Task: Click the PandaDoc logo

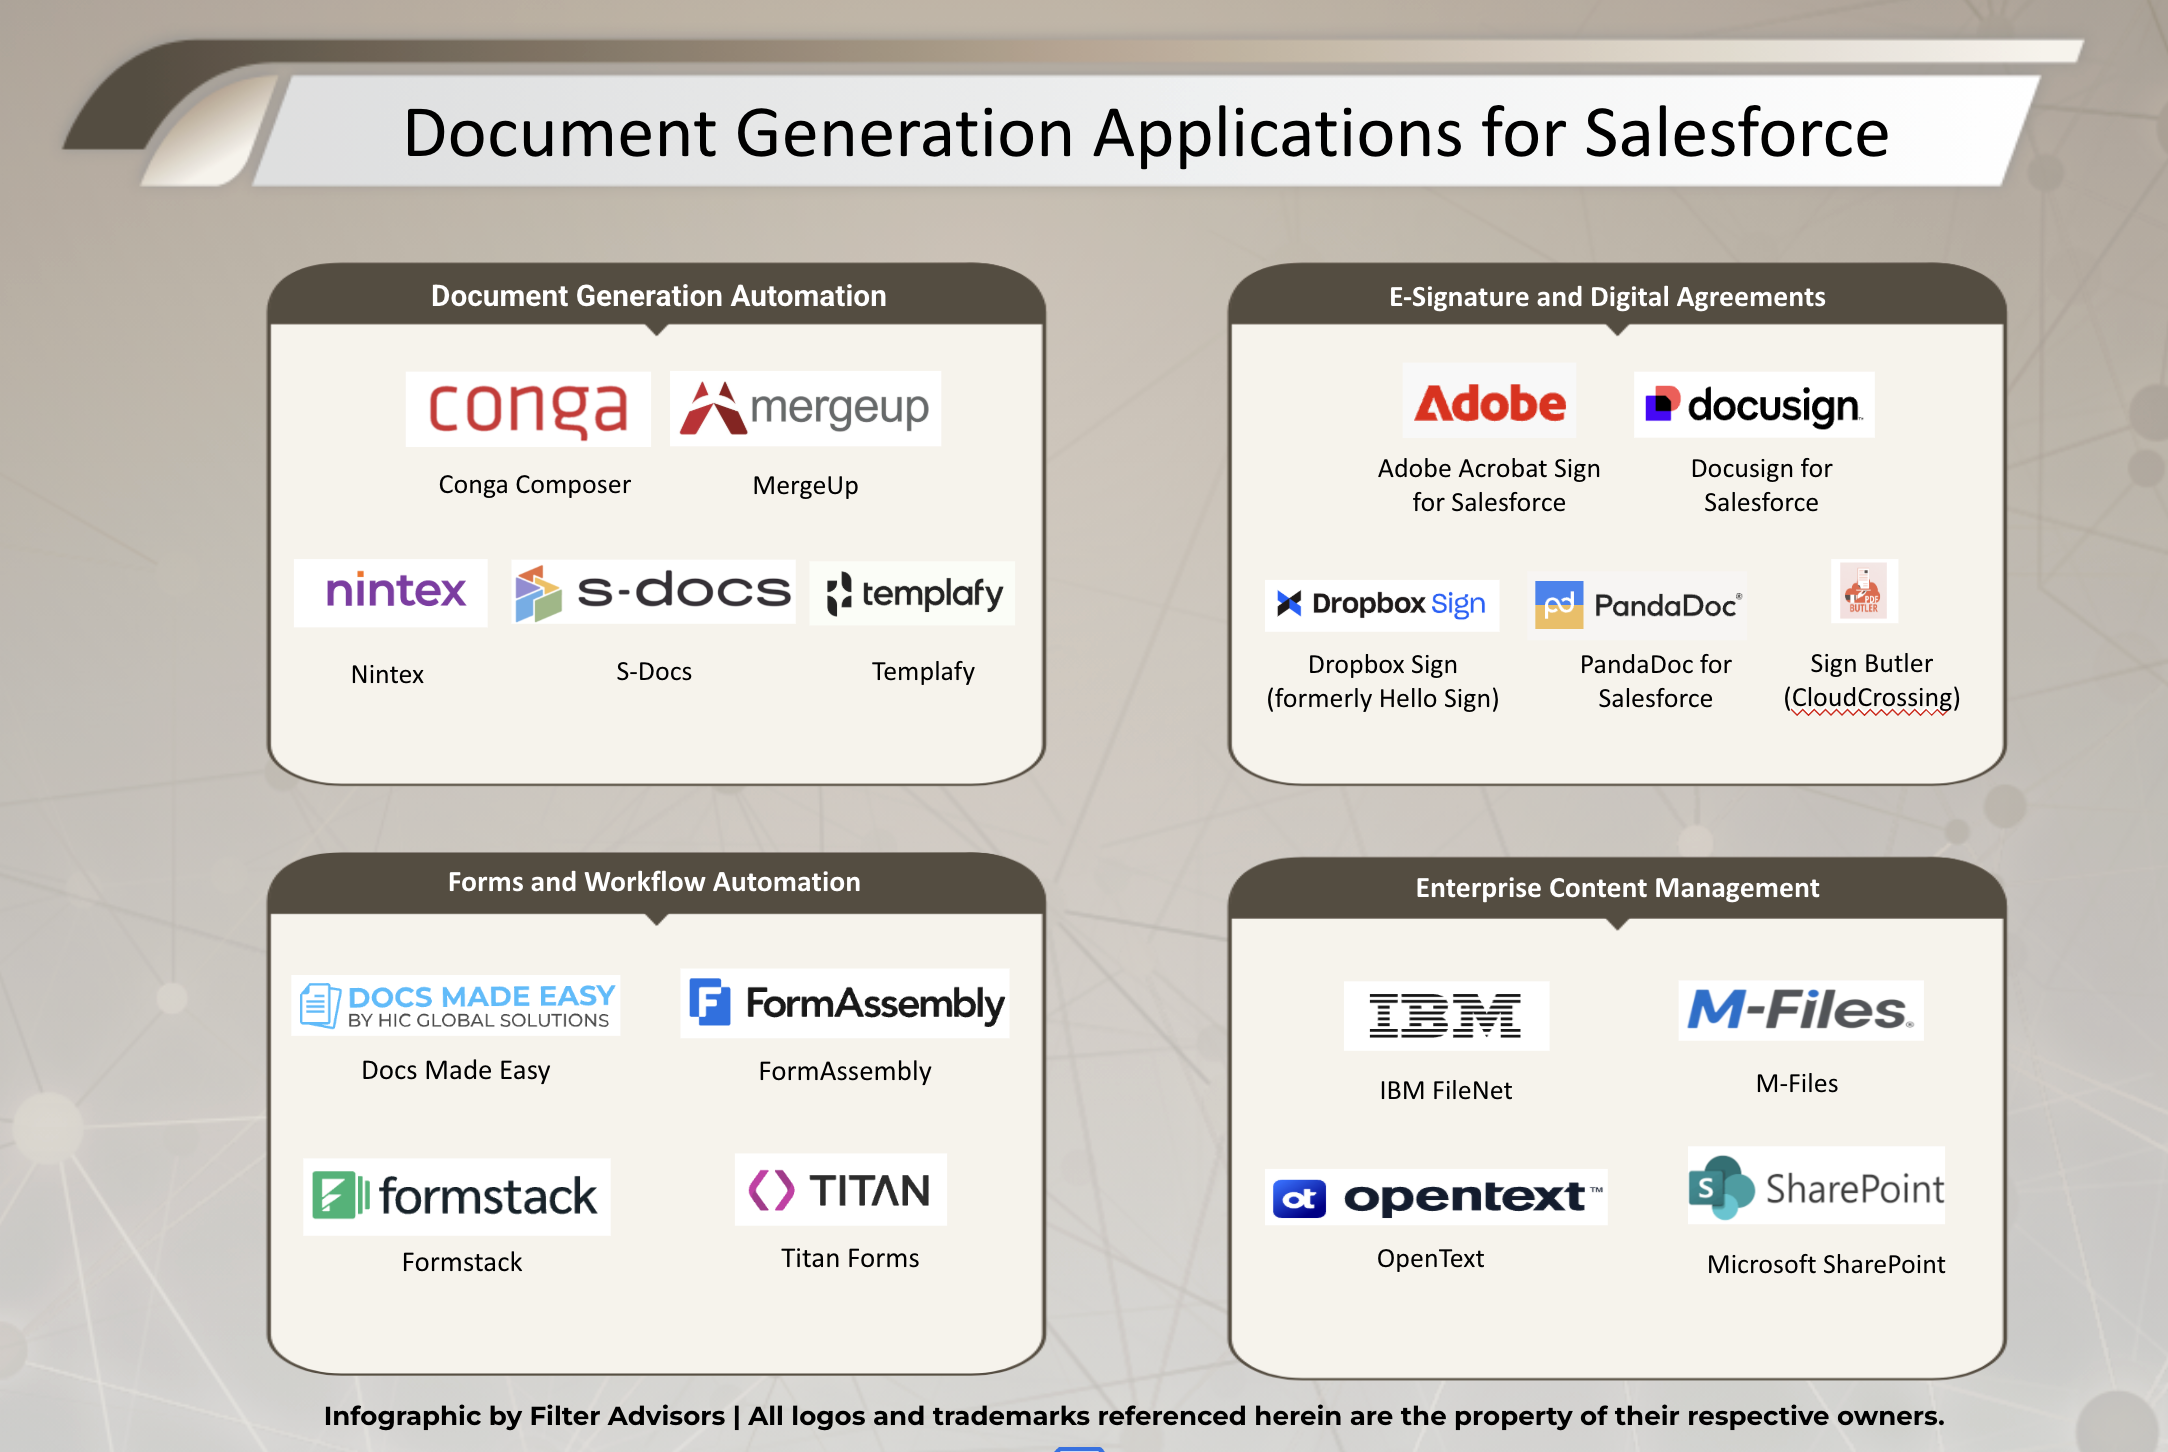Action: (1640, 605)
